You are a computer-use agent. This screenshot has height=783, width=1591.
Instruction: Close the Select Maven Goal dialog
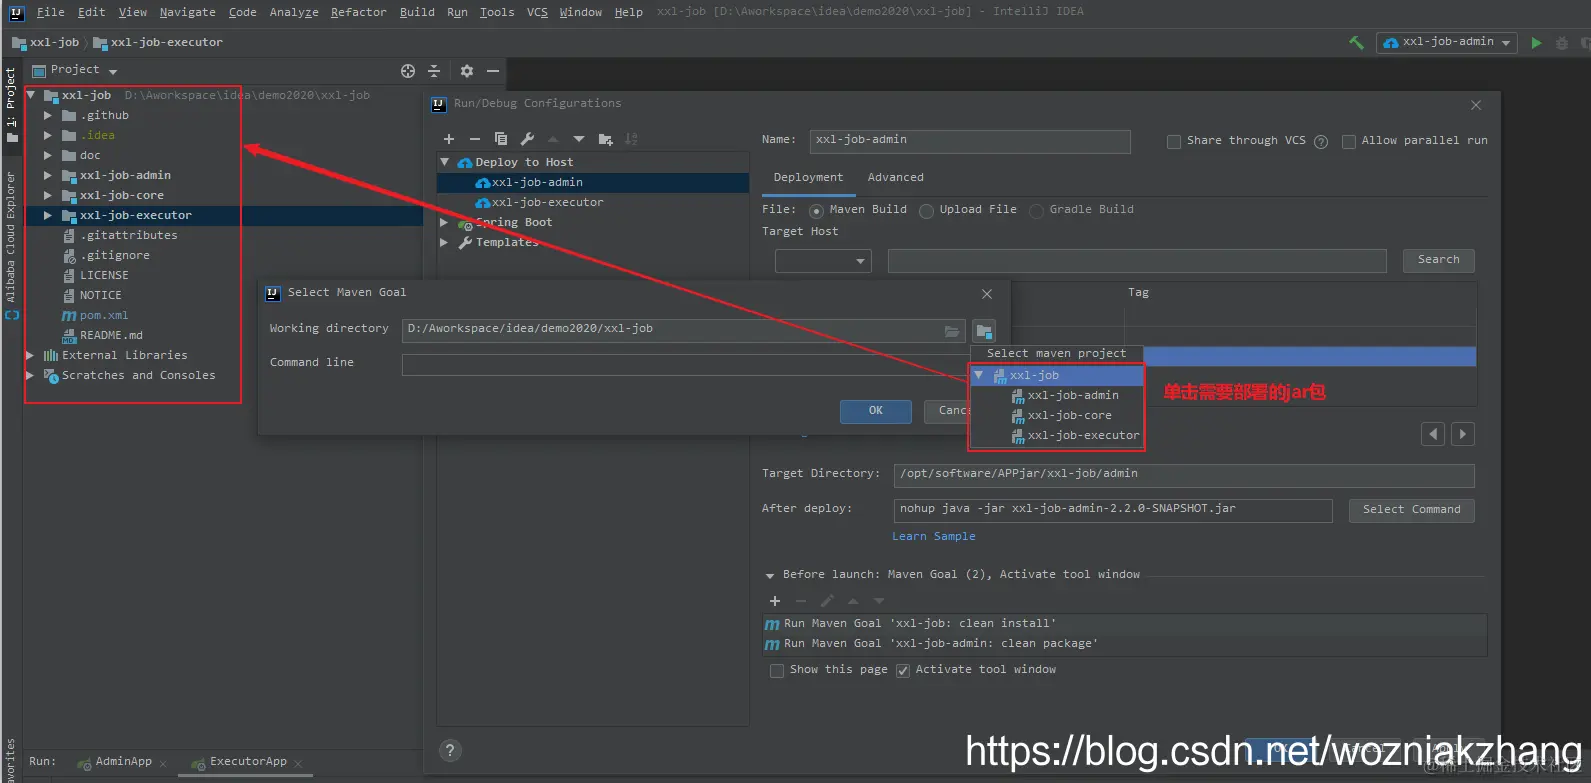[x=987, y=294]
